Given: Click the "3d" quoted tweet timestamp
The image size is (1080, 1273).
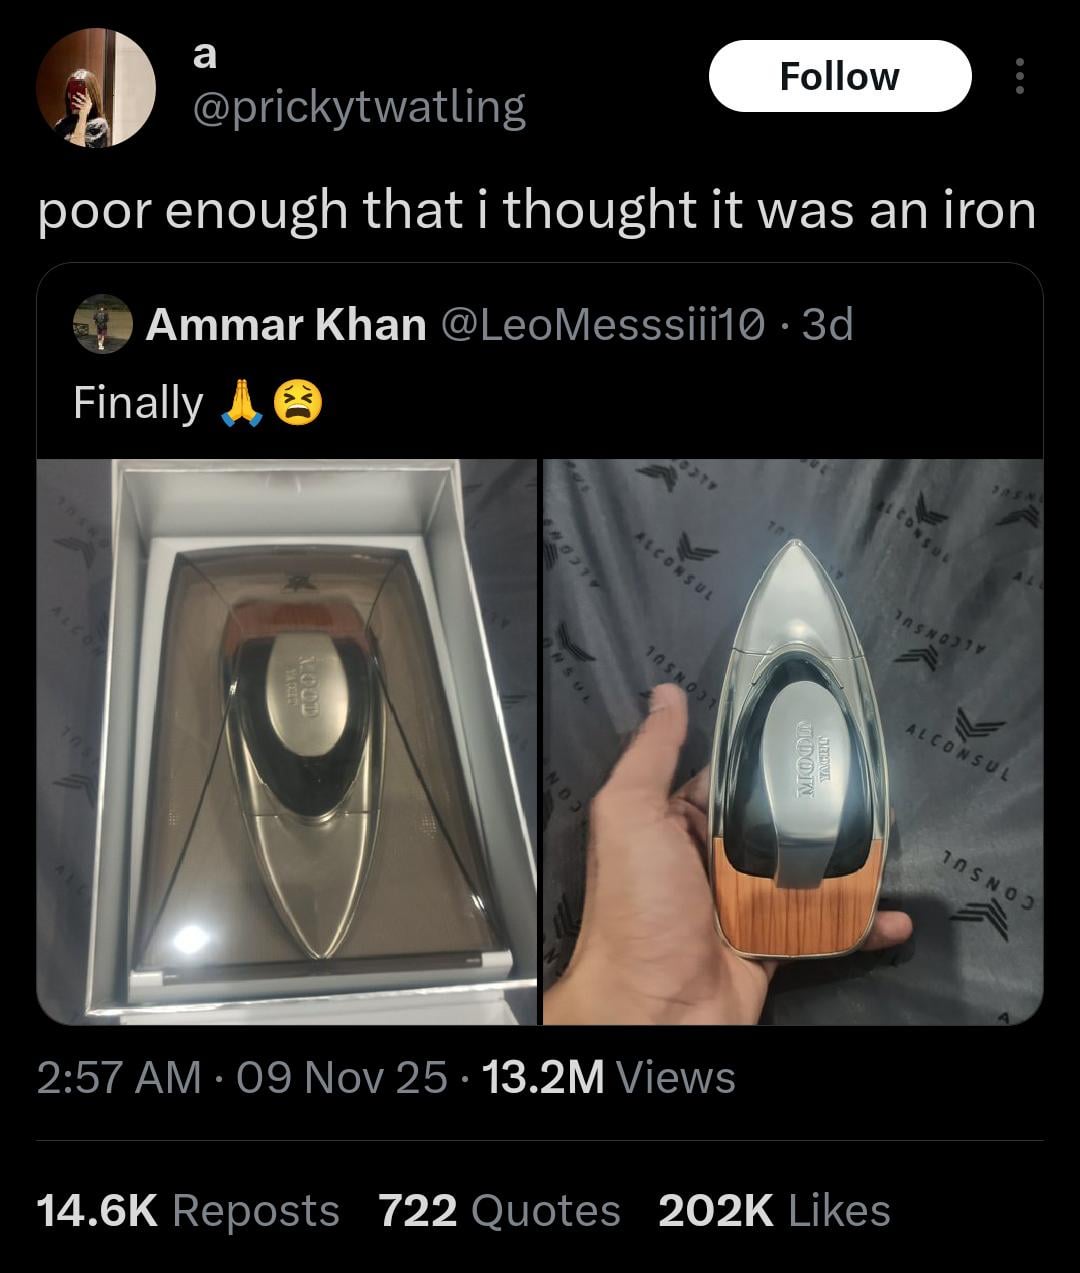Looking at the screenshot, I should (x=828, y=324).
